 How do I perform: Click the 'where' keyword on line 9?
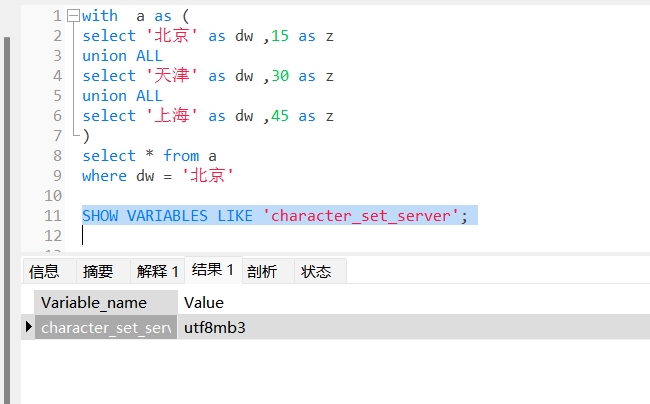tap(104, 176)
